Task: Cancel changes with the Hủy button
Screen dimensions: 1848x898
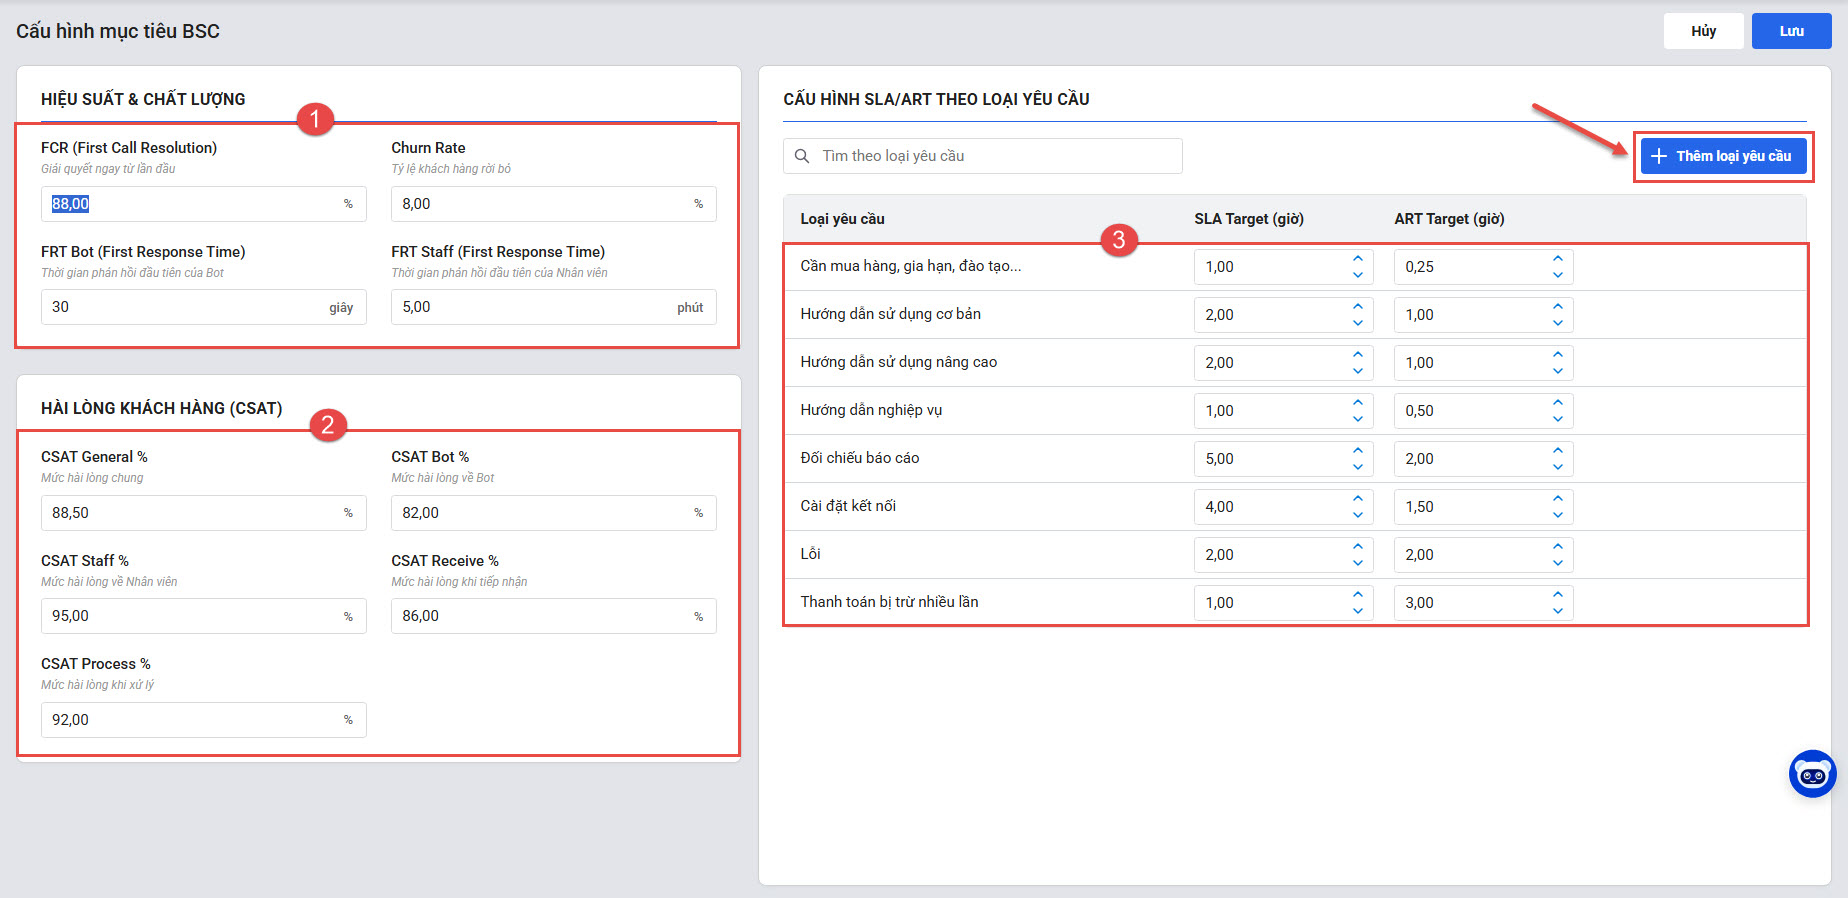Action: [x=1703, y=31]
